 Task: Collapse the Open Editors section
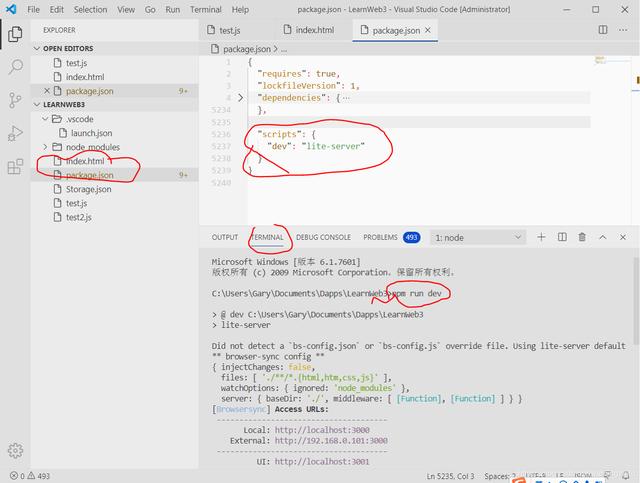coord(37,49)
